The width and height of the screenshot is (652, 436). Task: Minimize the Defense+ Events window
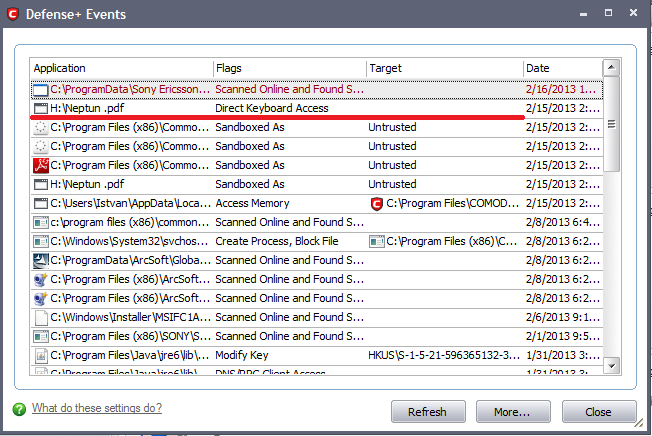584,13
